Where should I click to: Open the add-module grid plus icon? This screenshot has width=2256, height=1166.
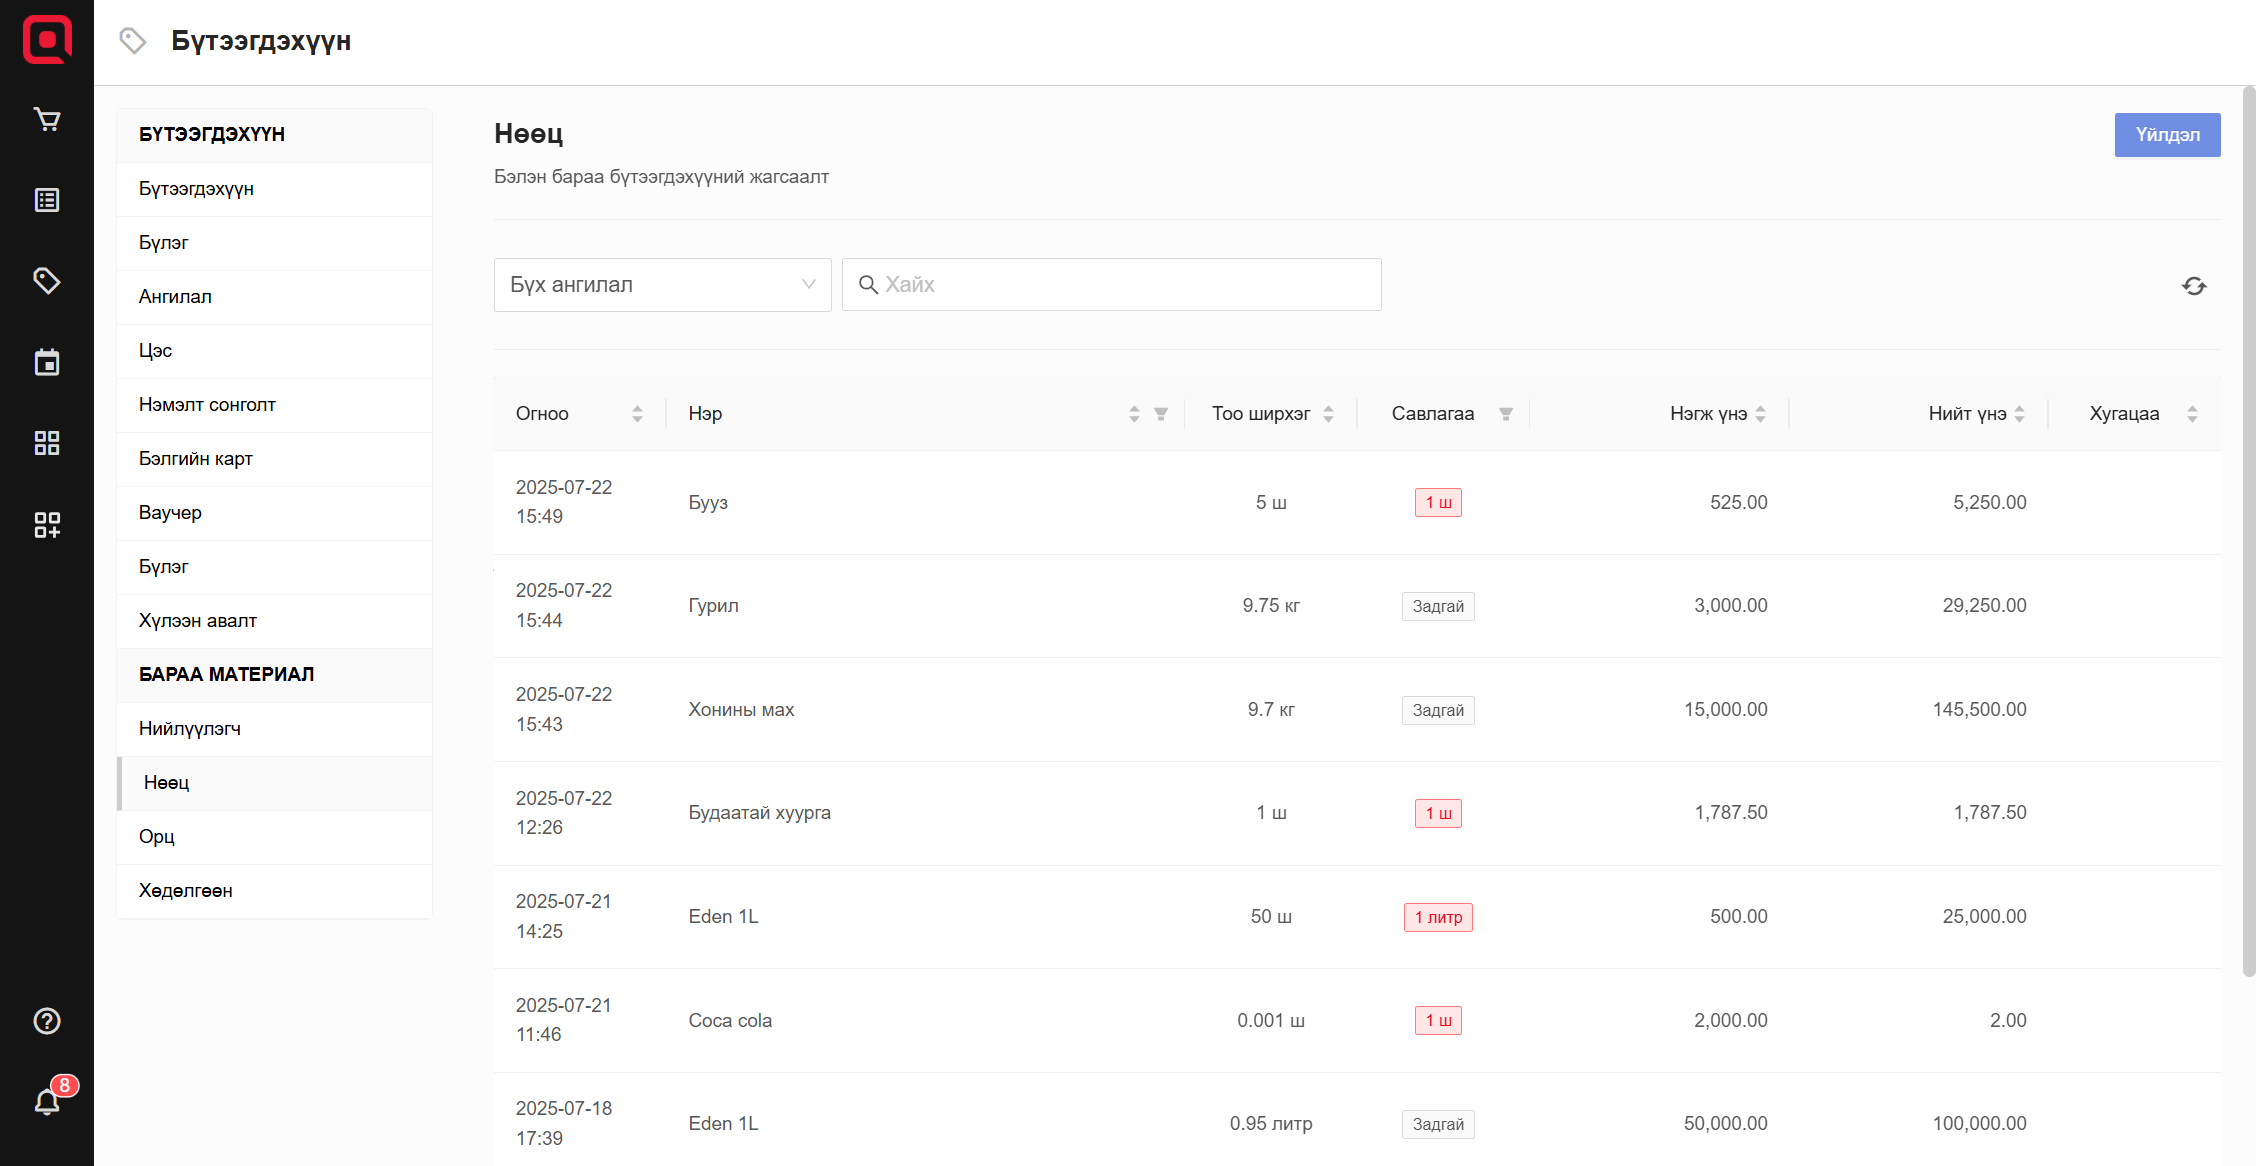click(47, 524)
